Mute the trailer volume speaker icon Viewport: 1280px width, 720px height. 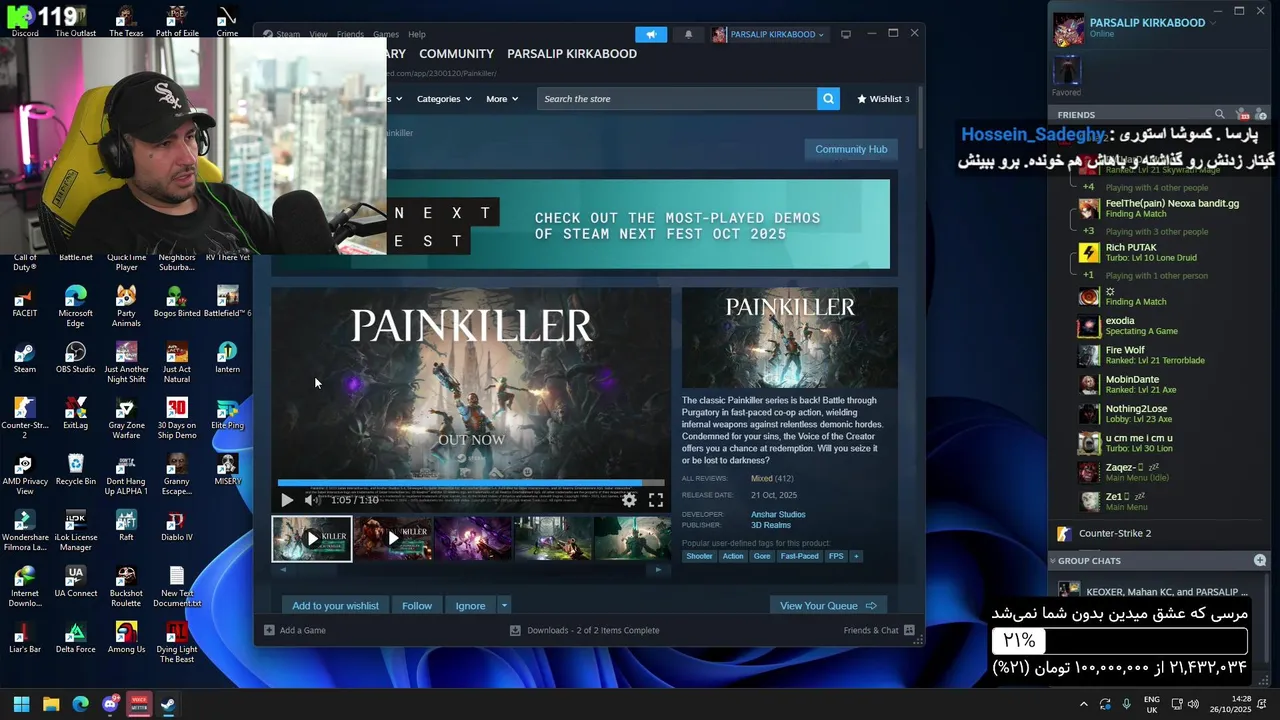pyautogui.click(x=312, y=500)
